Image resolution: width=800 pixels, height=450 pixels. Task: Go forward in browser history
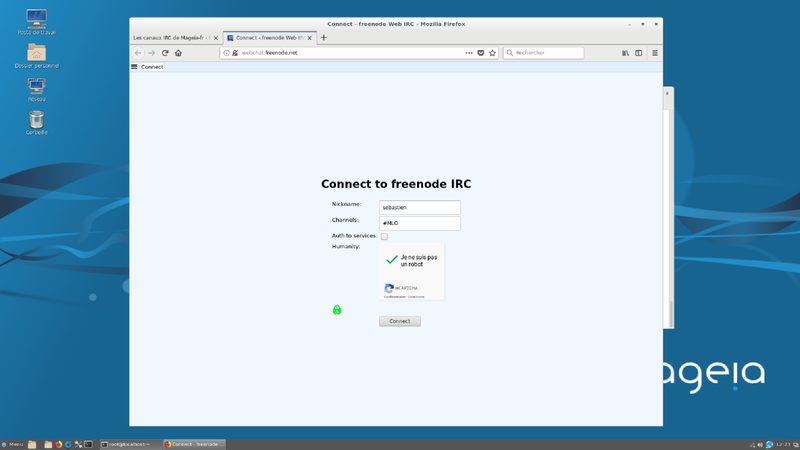pyautogui.click(x=152, y=53)
